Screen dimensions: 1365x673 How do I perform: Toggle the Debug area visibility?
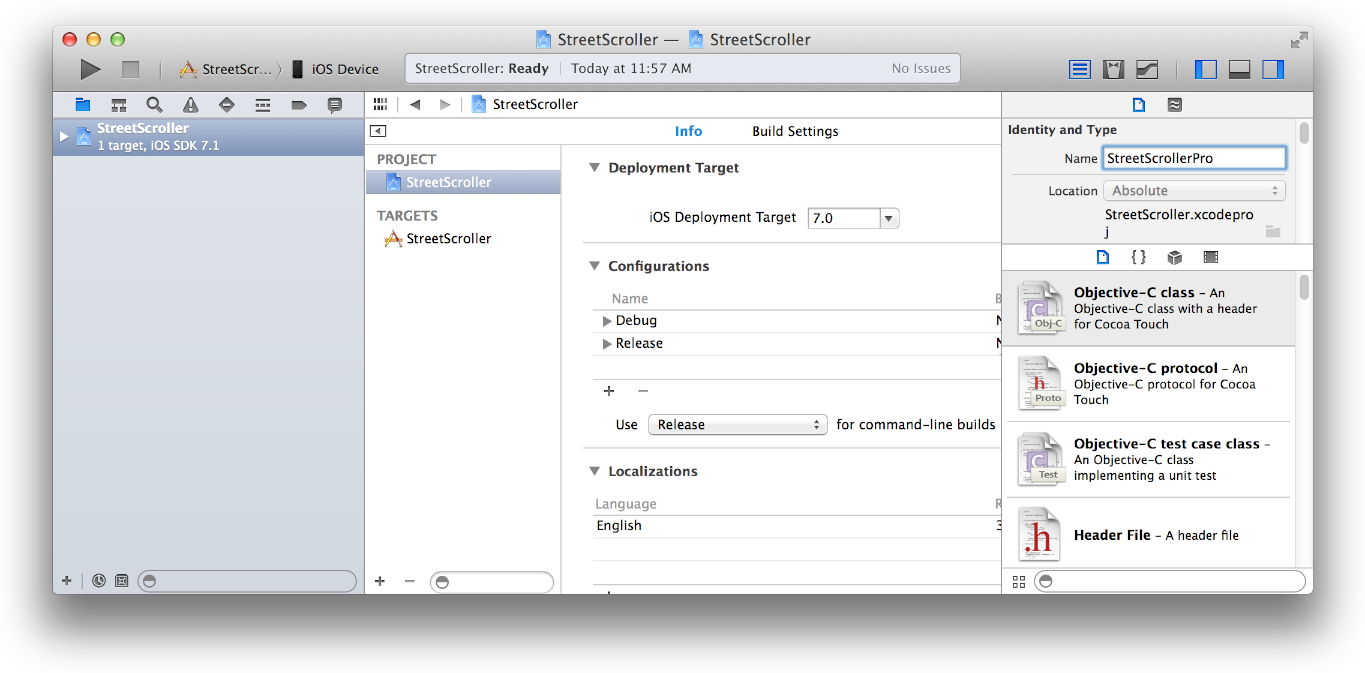pos(1239,69)
